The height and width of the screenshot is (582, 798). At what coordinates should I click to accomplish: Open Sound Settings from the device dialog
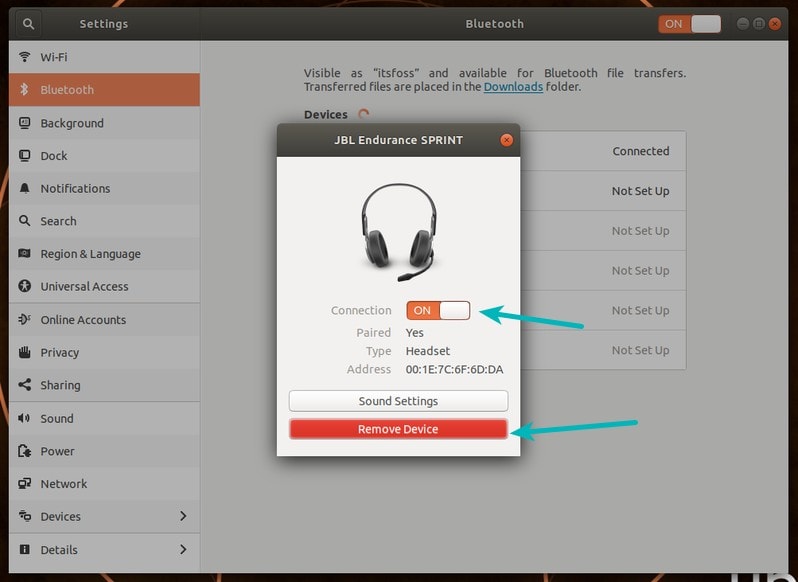[398, 401]
